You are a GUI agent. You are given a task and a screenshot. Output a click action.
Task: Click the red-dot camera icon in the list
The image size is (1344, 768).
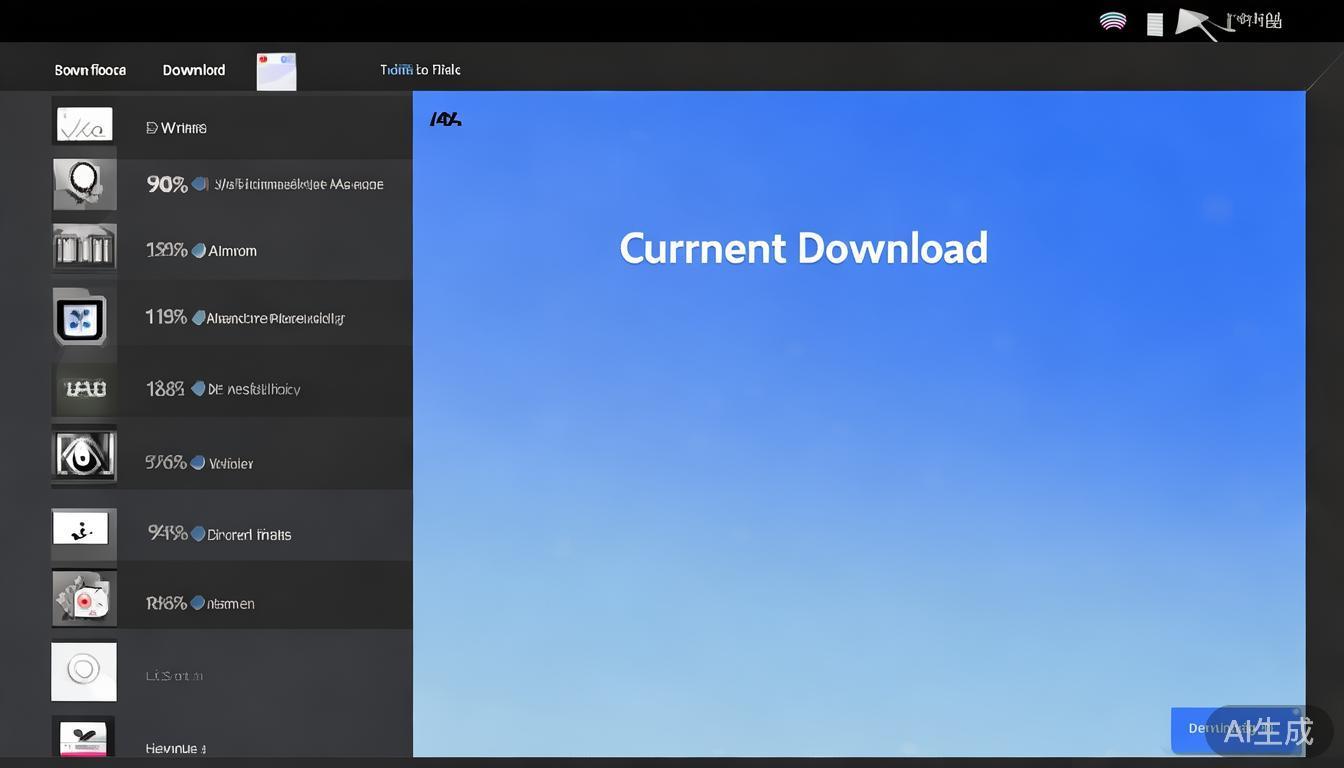pos(84,598)
